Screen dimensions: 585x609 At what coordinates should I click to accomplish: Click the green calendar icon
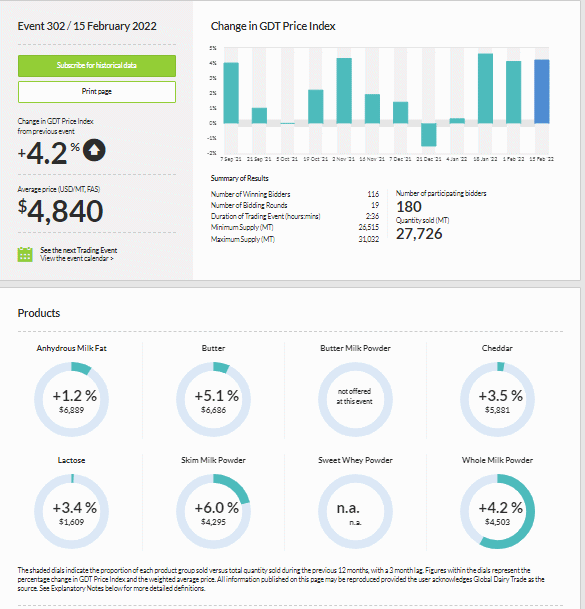(25, 254)
